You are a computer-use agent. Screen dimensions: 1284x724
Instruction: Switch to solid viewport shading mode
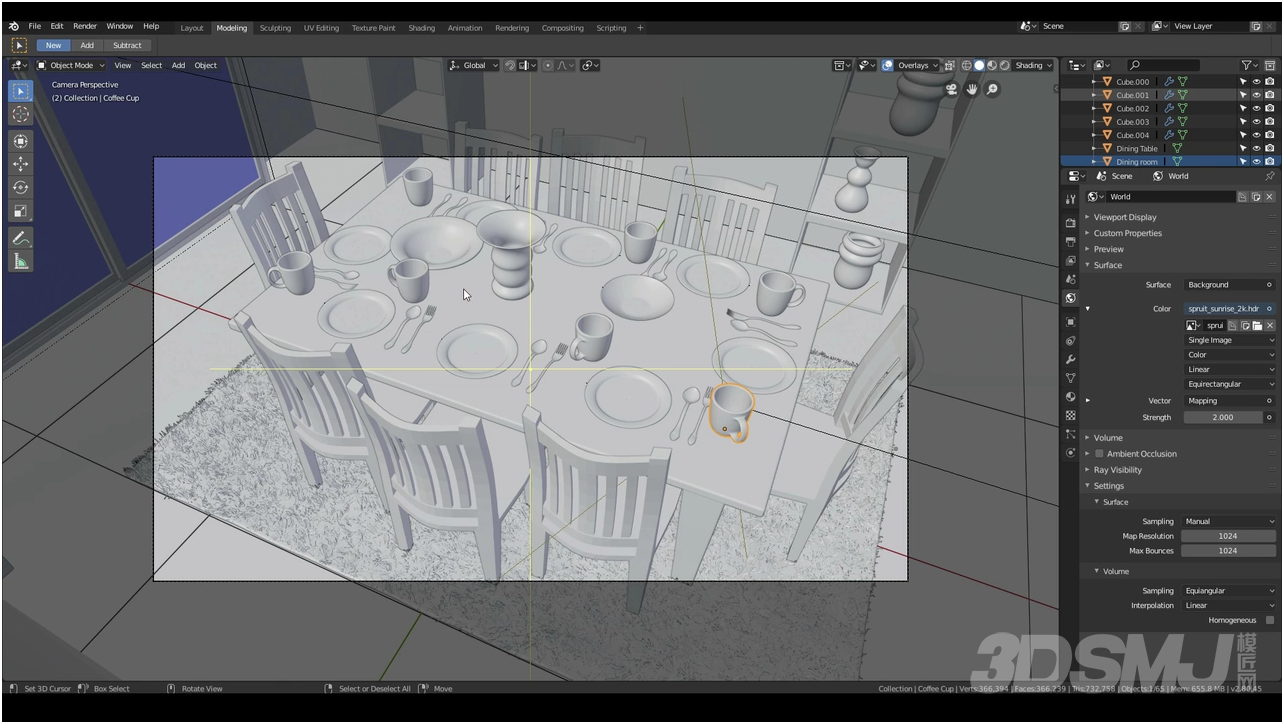point(979,65)
